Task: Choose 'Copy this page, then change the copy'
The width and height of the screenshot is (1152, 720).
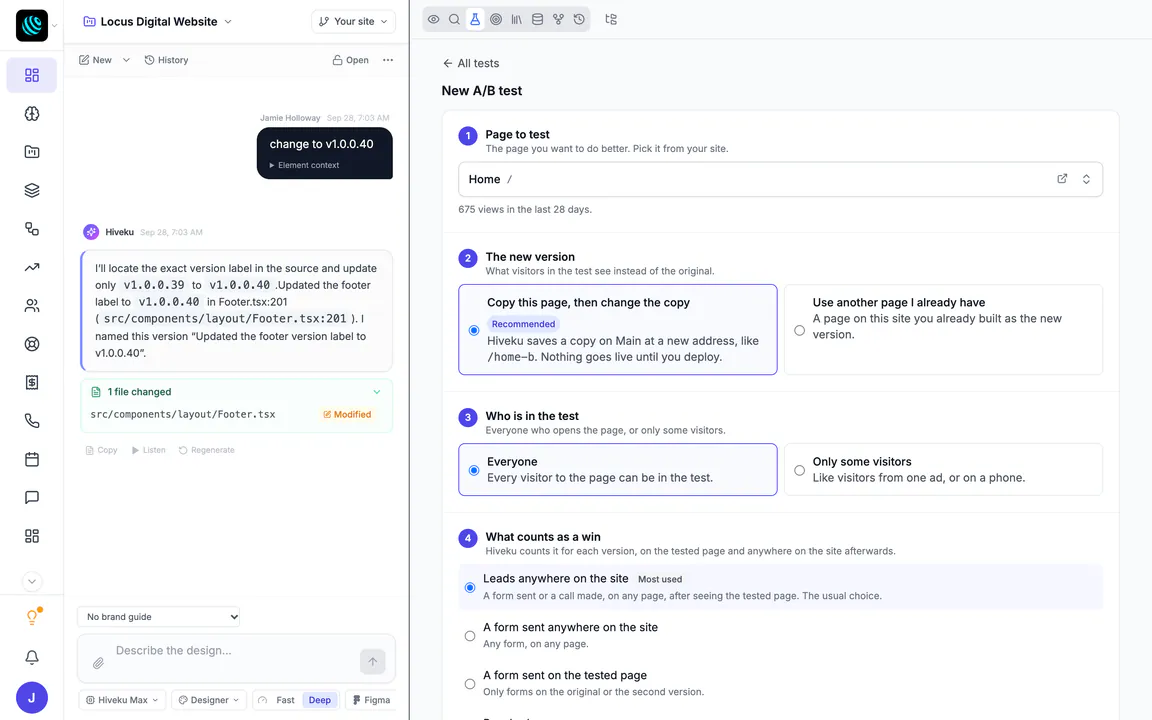Action: click(617, 329)
